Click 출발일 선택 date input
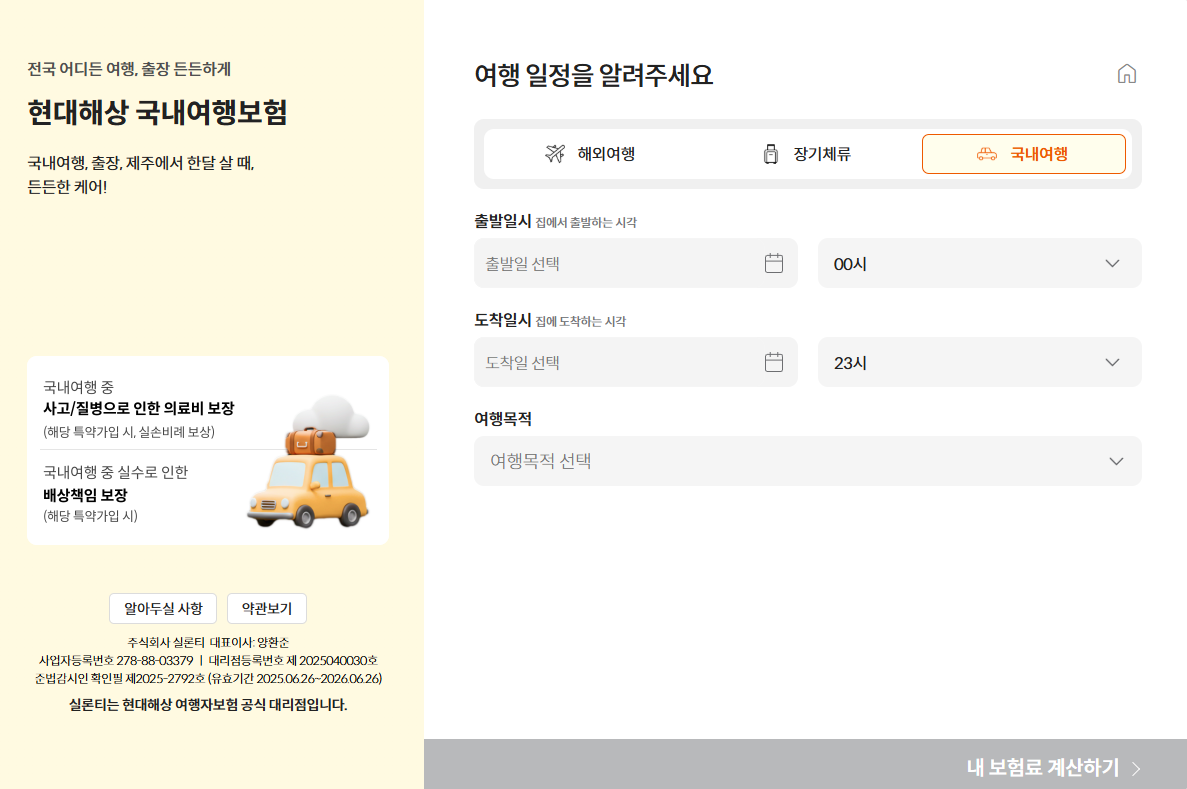This screenshot has width=1187, height=789. pos(636,263)
